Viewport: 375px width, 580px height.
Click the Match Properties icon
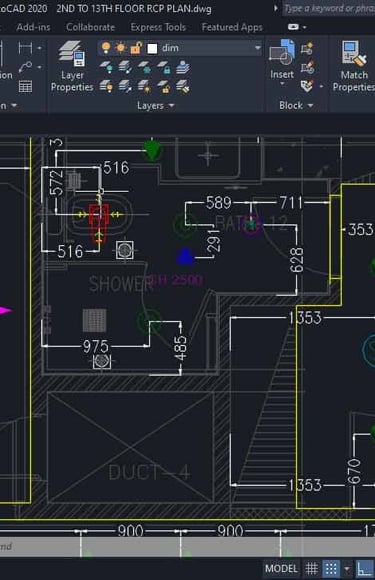354,66
